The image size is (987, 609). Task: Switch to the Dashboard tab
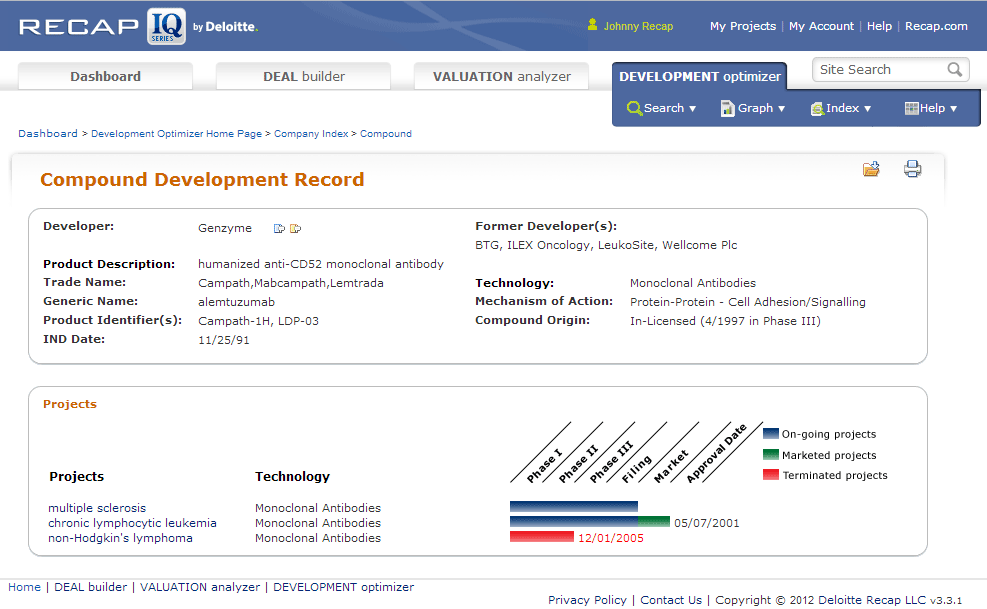105,77
